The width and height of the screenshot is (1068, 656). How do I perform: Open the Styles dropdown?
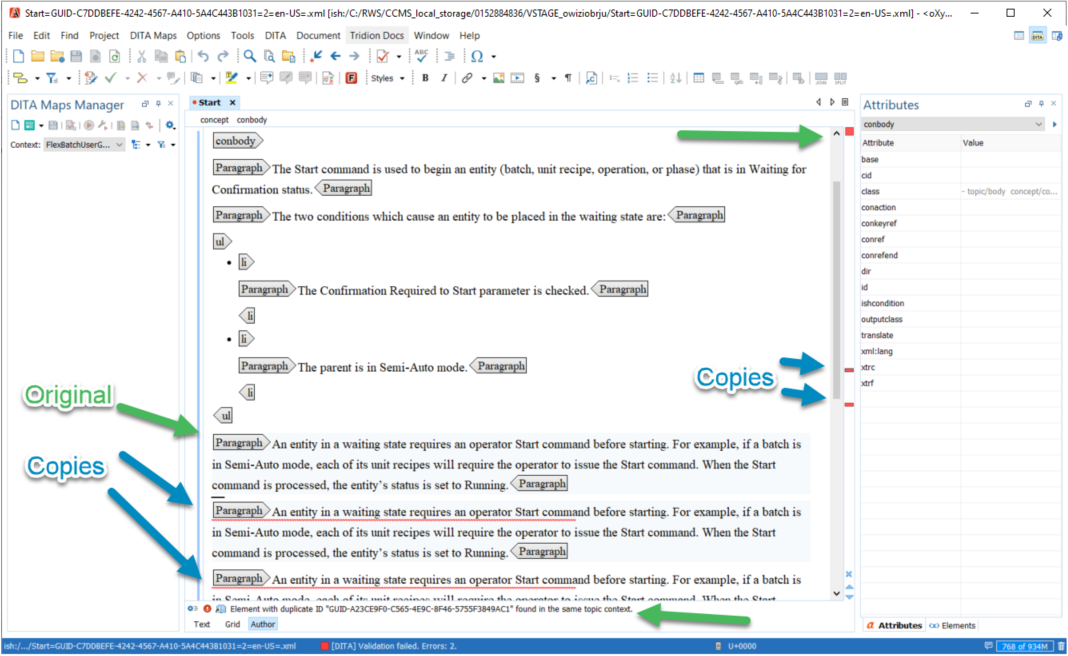tap(387, 78)
